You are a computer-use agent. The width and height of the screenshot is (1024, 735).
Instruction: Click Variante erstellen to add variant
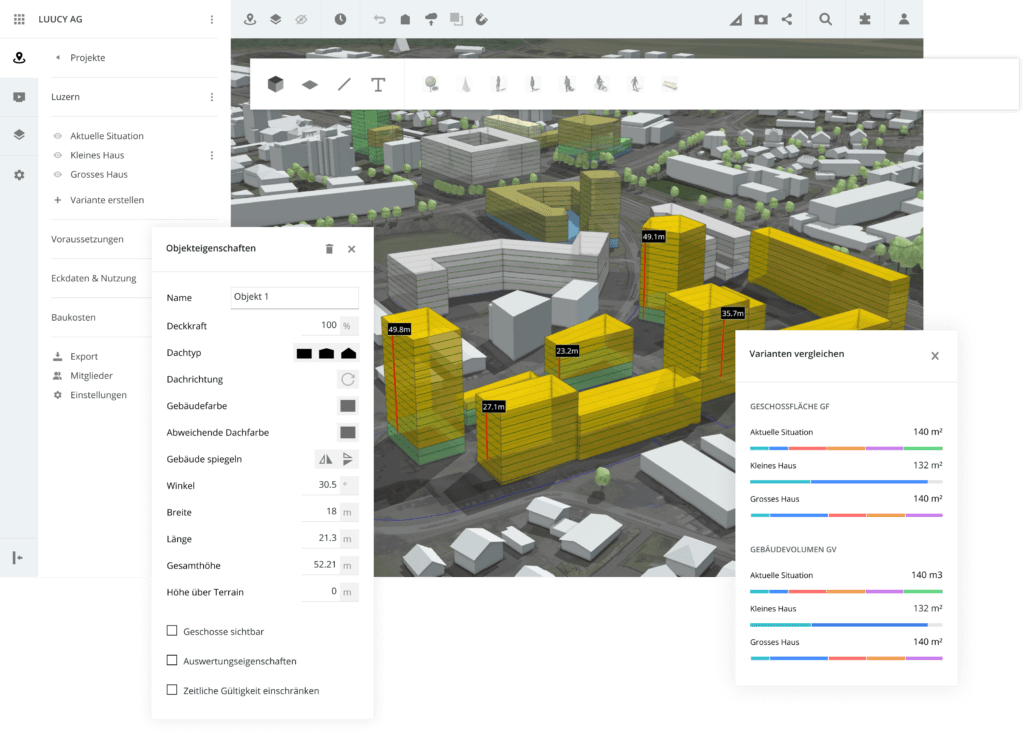pos(106,200)
